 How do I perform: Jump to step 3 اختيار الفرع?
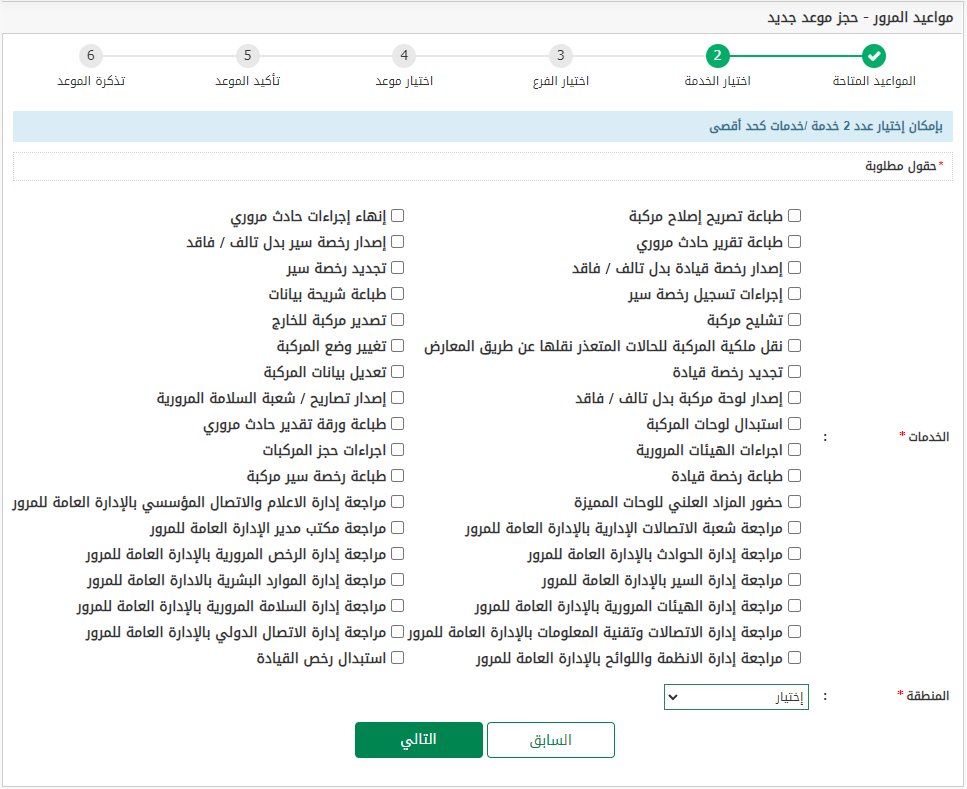[x=561, y=56]
